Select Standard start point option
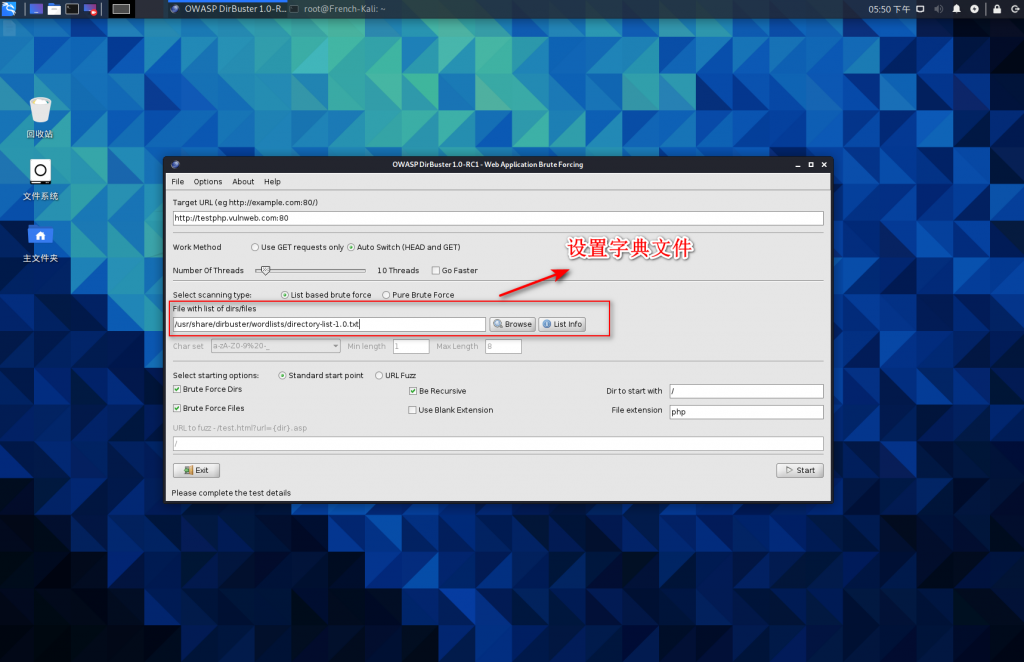 (x=321, y=375)
